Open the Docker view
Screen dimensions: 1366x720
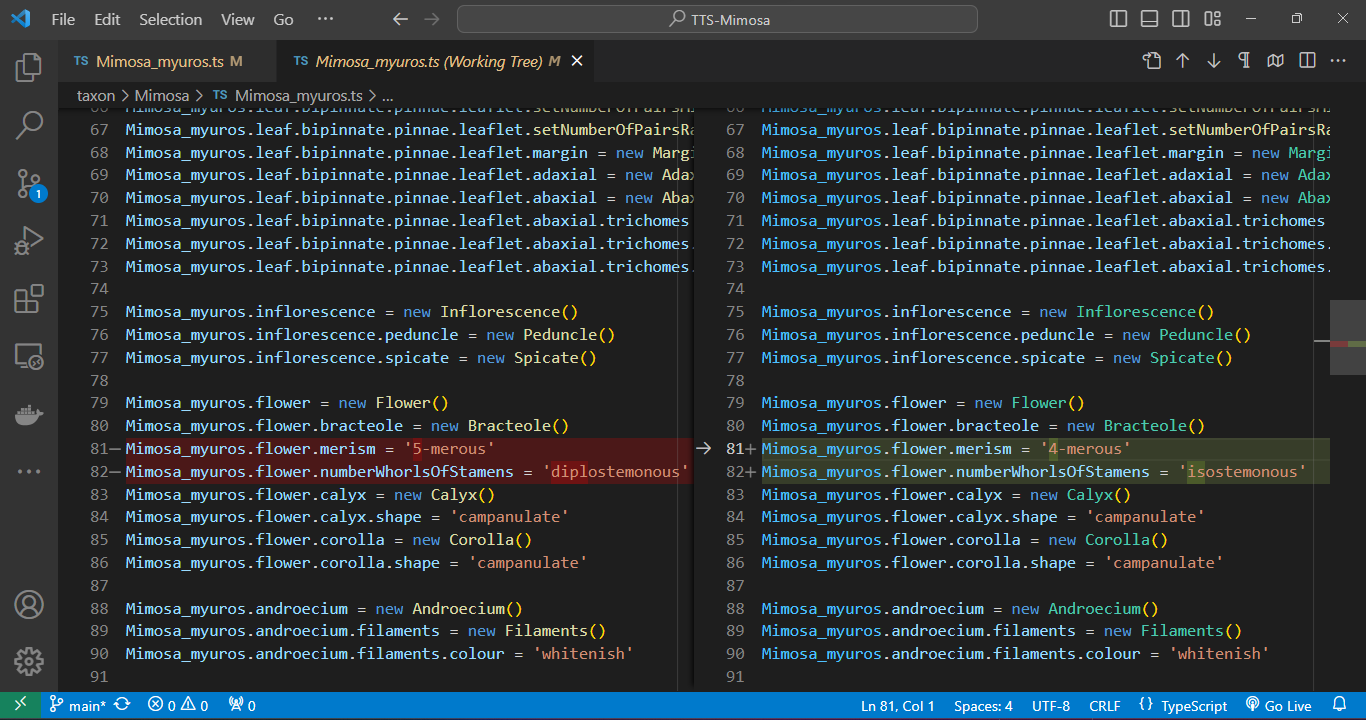(x=28, y=413)
